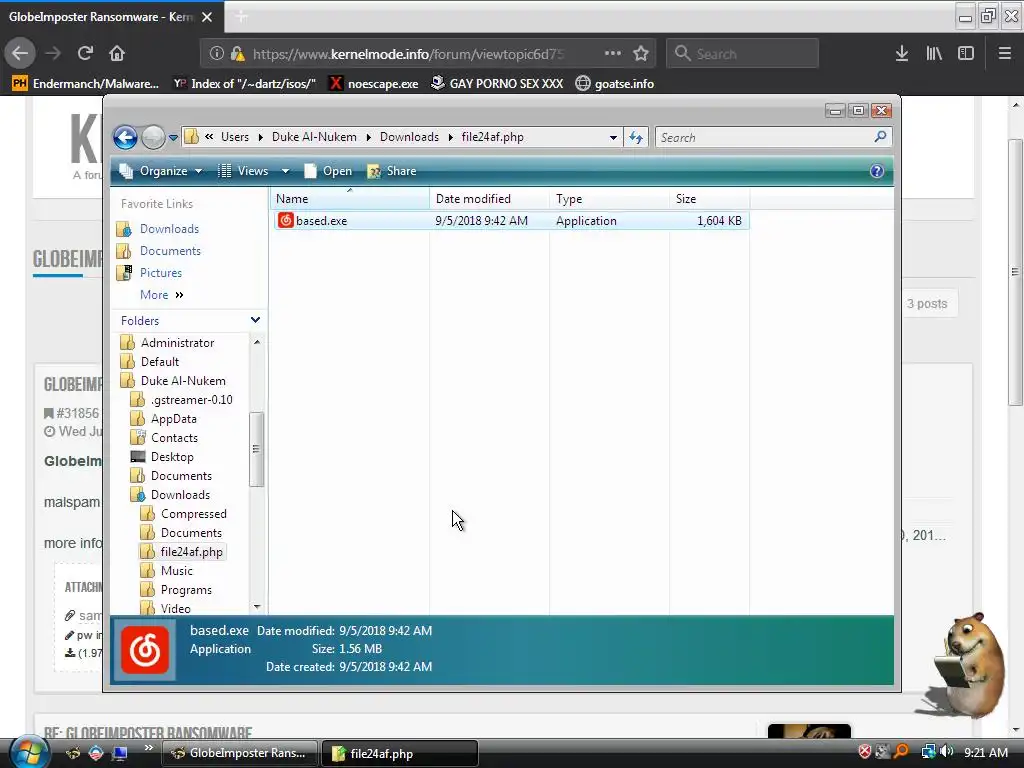Select Administrator folder in tree
The width and height of the screenshot is (1024, 768).
[177, 343]
